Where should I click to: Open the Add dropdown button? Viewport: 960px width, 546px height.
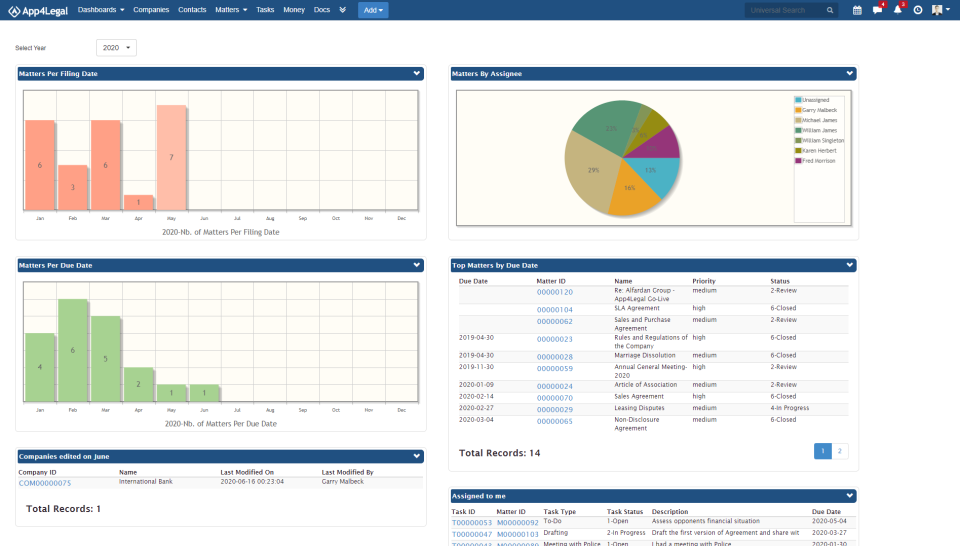click(373, 10)
